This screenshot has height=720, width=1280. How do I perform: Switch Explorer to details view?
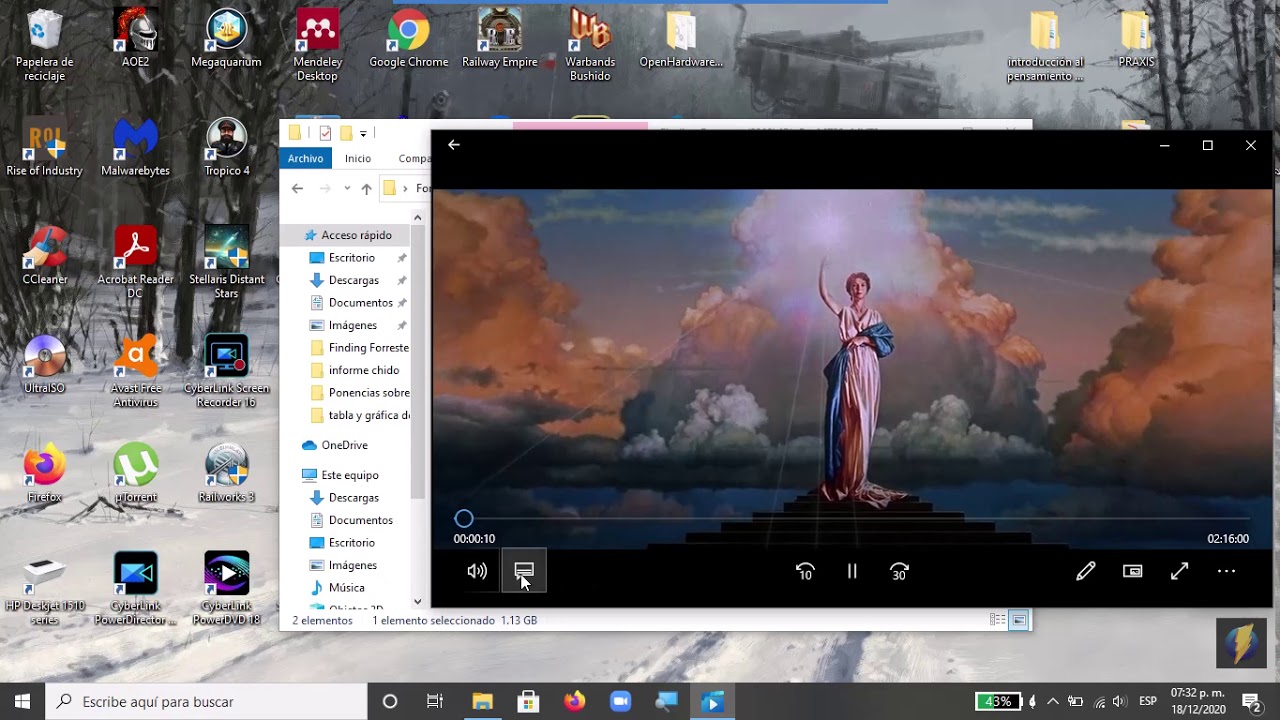997,620
